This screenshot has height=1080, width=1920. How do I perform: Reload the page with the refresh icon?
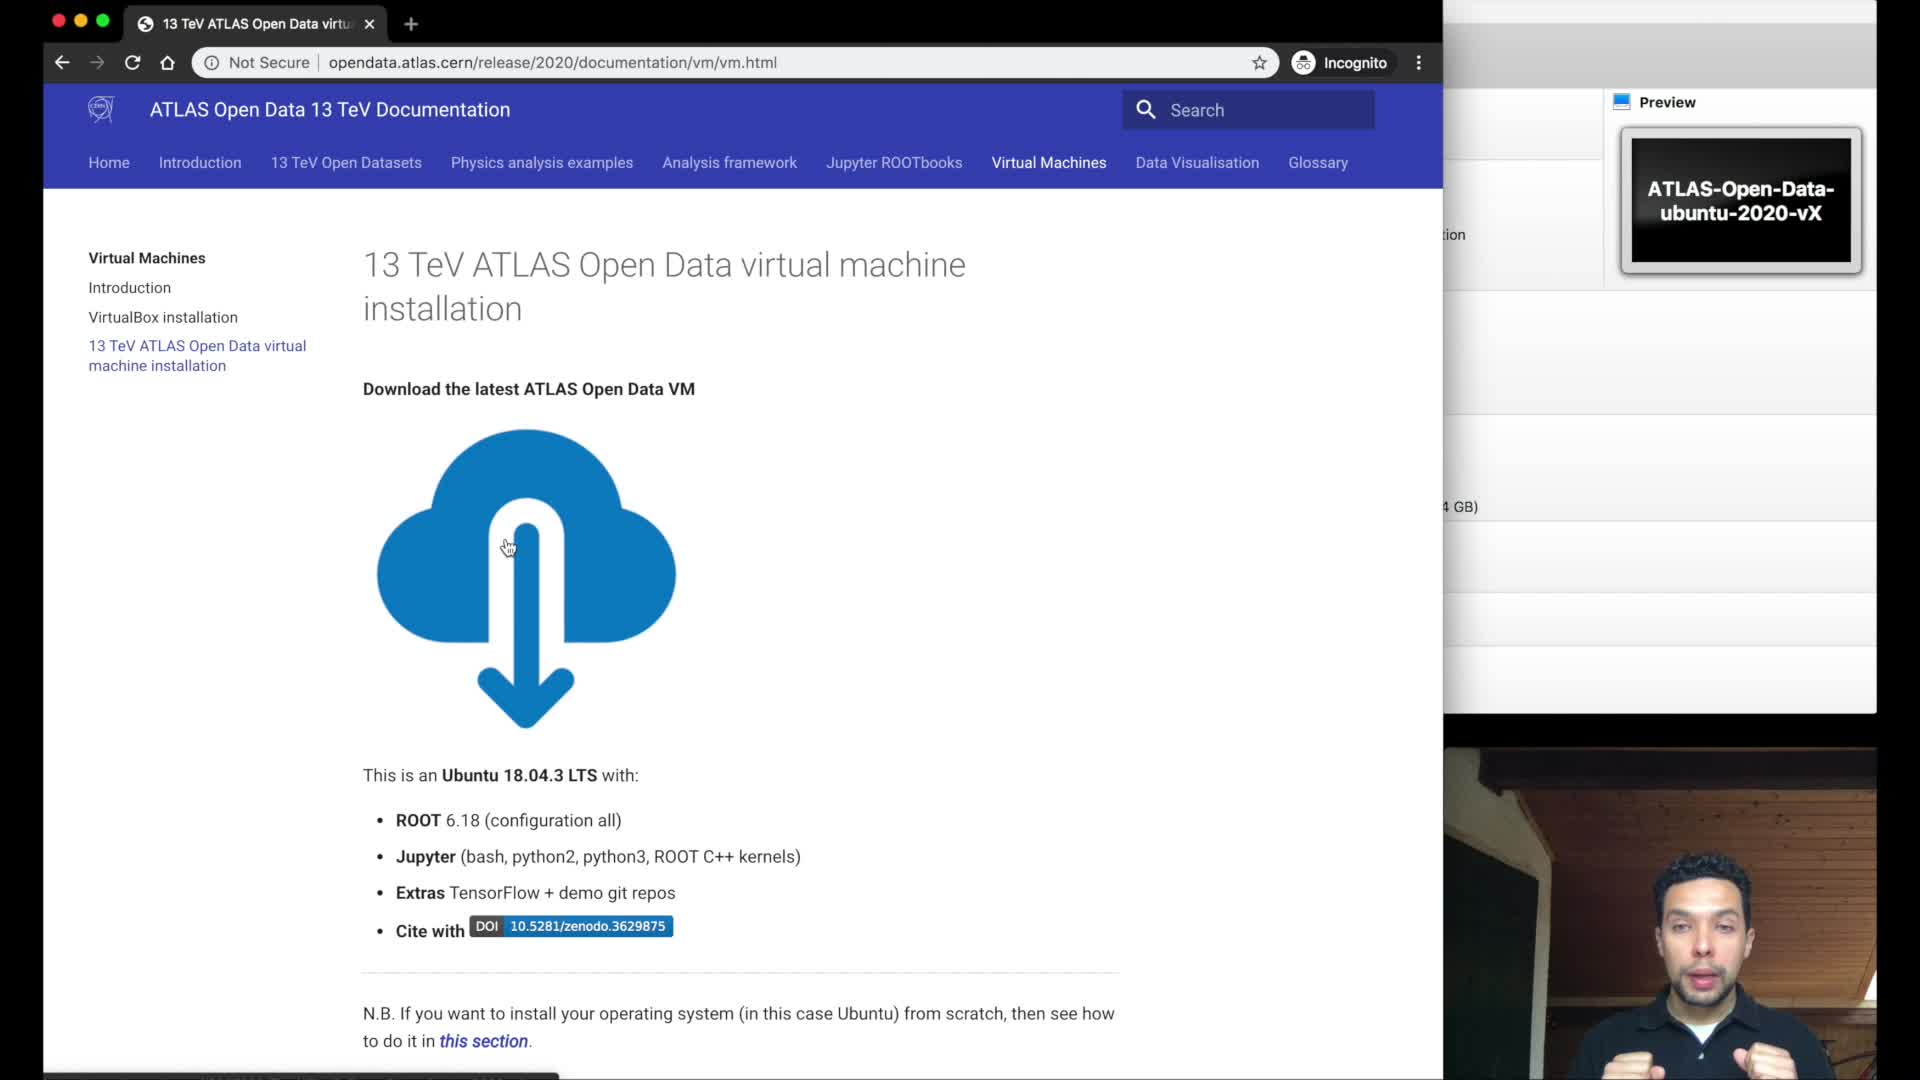(x=132, y=62)
